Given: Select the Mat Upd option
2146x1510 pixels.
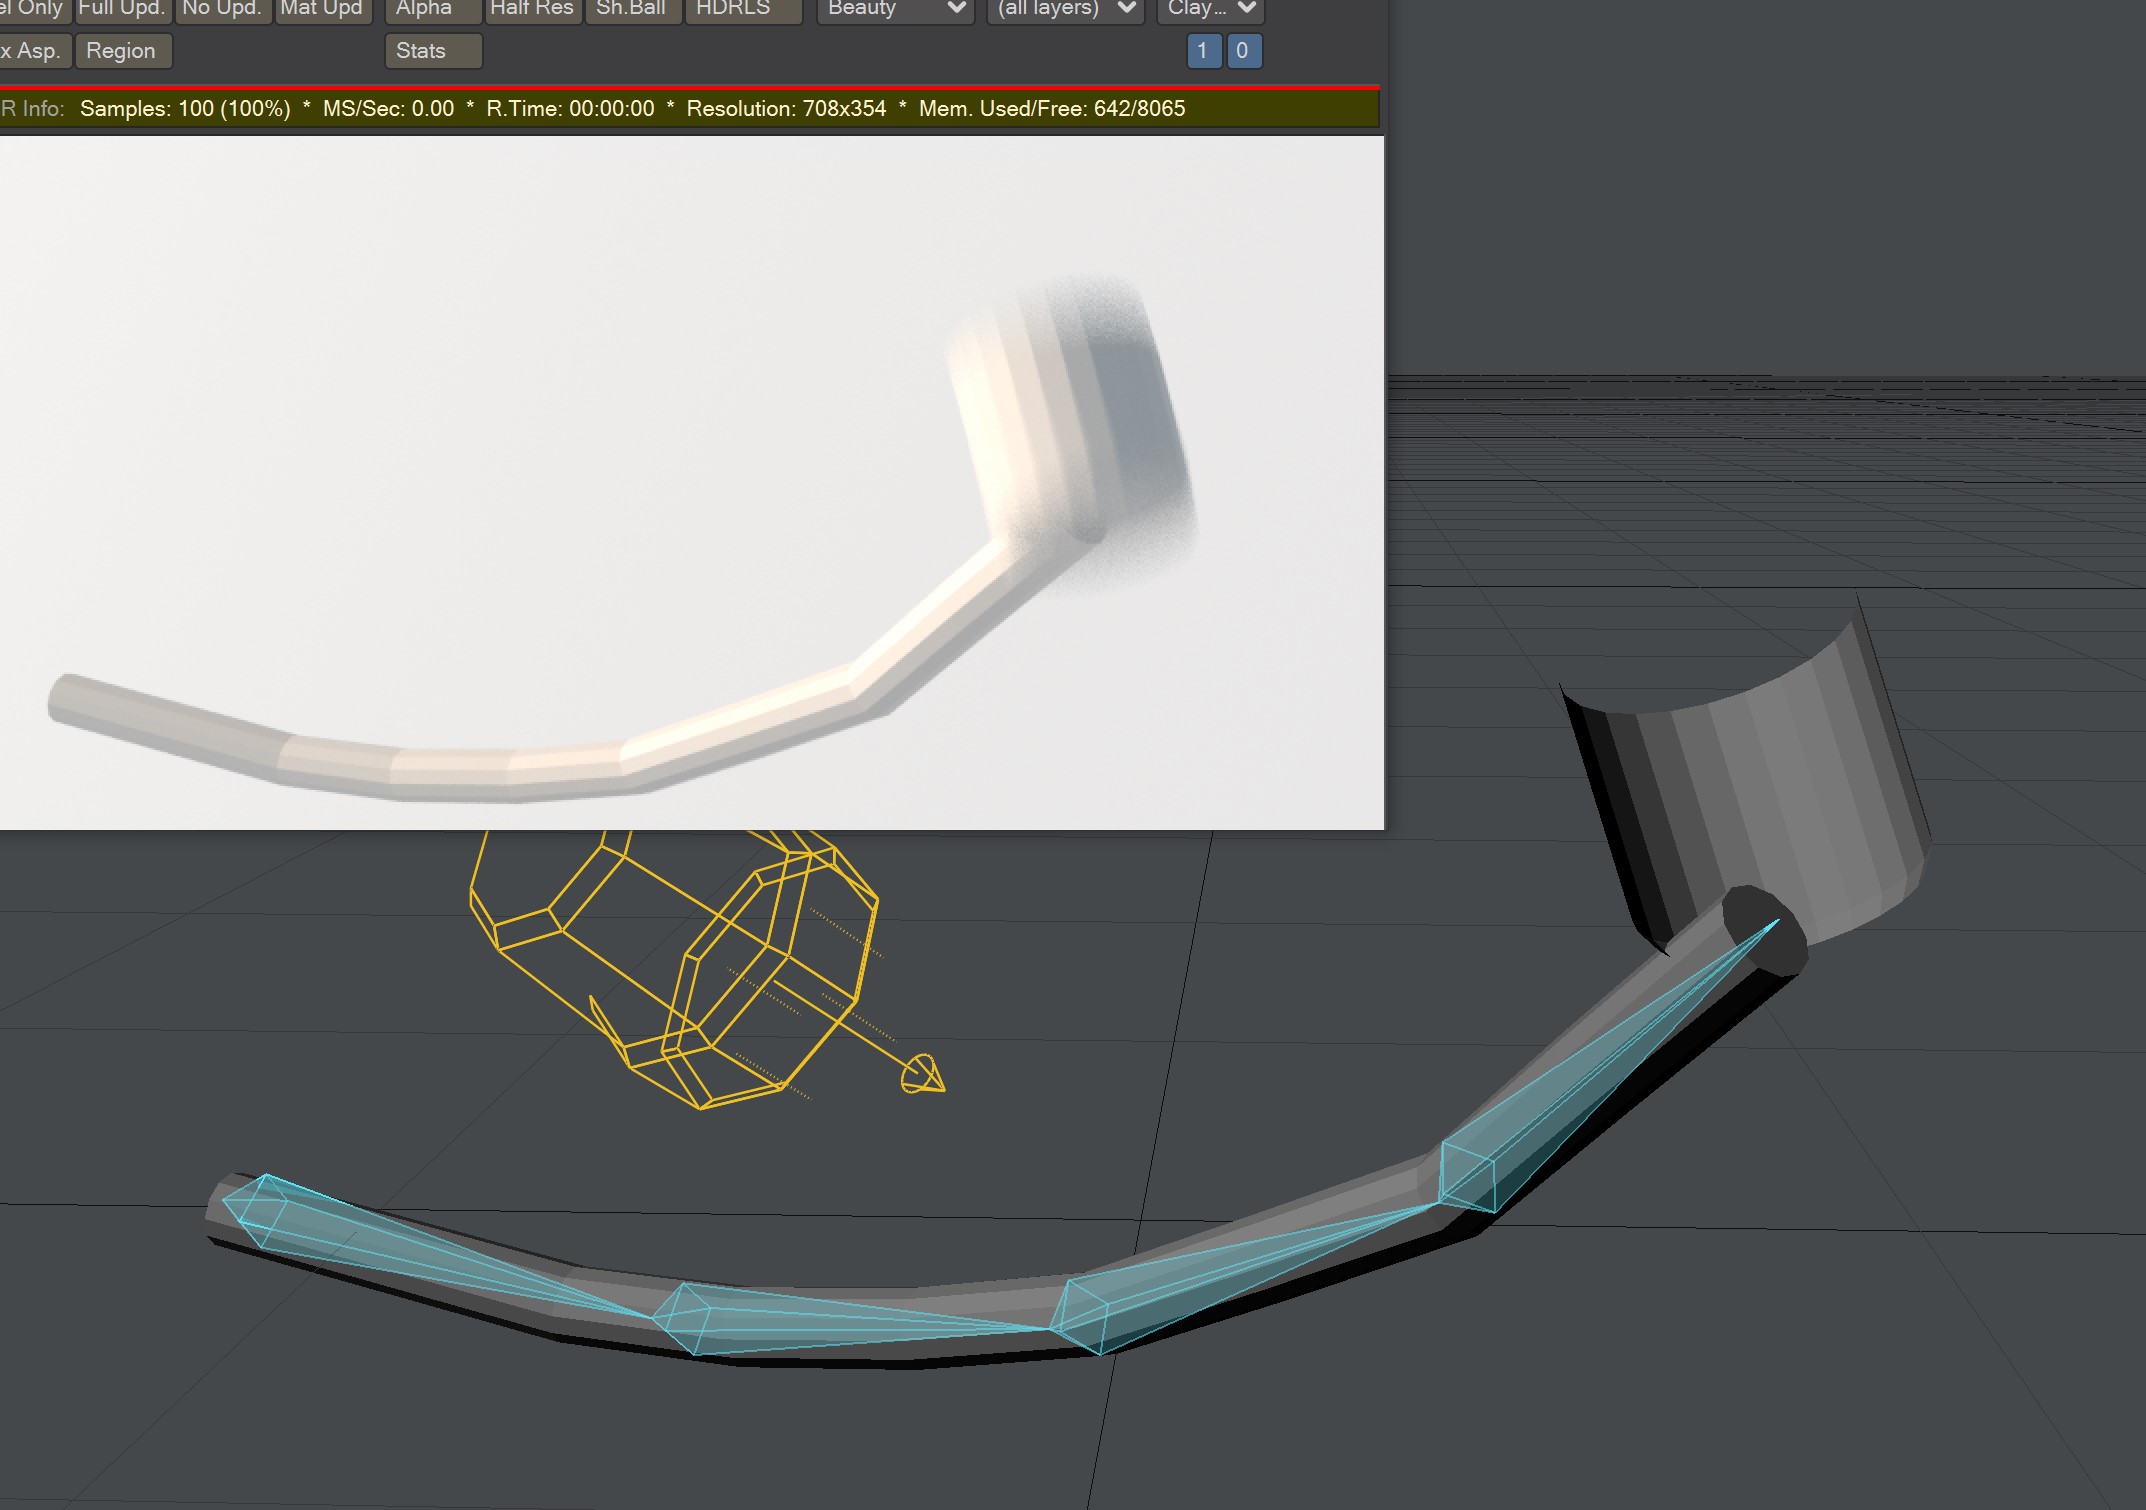Looking at the screenshot, I should click(x=322, y=10).
